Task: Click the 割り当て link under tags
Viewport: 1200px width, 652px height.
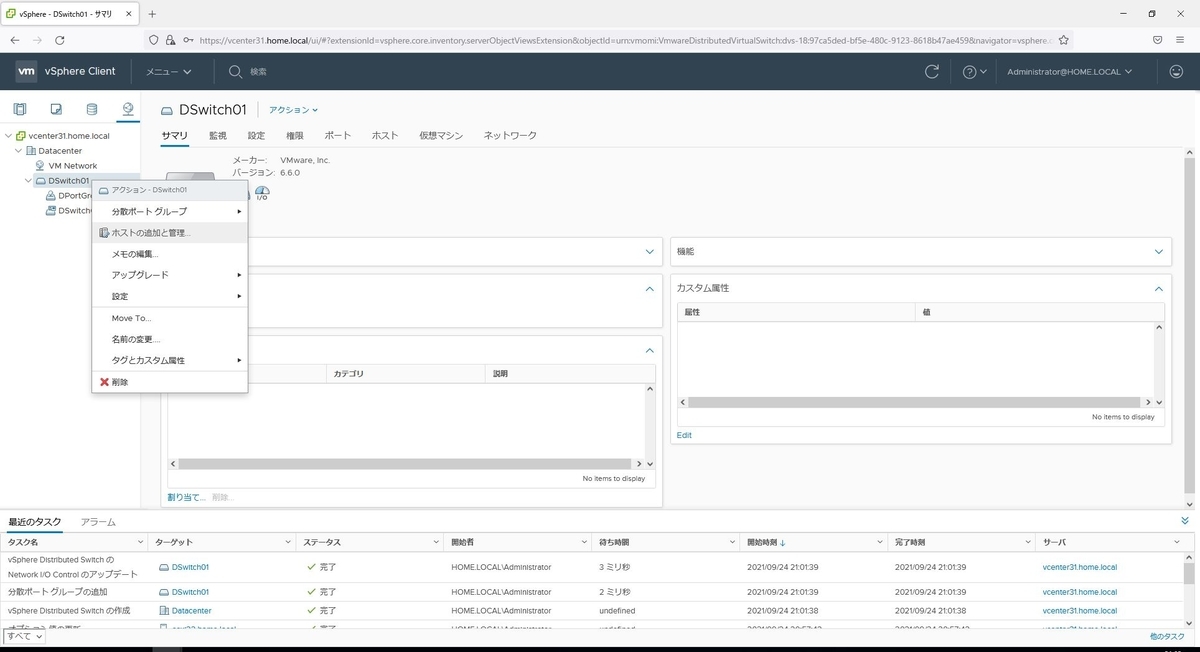Action: pyautogui.click(x=186, y=497)
